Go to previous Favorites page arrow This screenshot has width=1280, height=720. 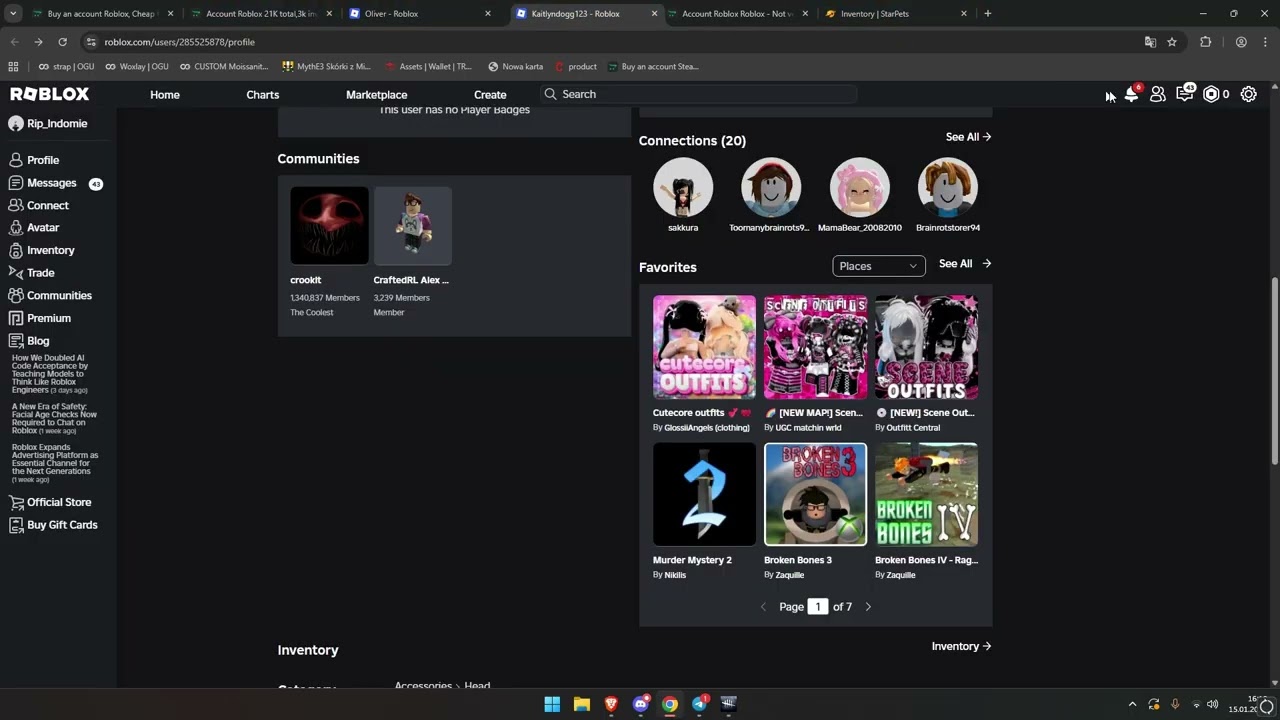(763, 607)
